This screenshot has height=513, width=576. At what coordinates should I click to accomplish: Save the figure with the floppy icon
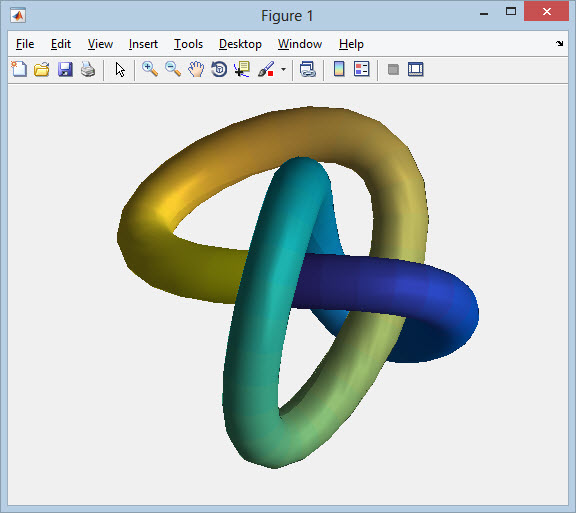(x=65, y=69)
